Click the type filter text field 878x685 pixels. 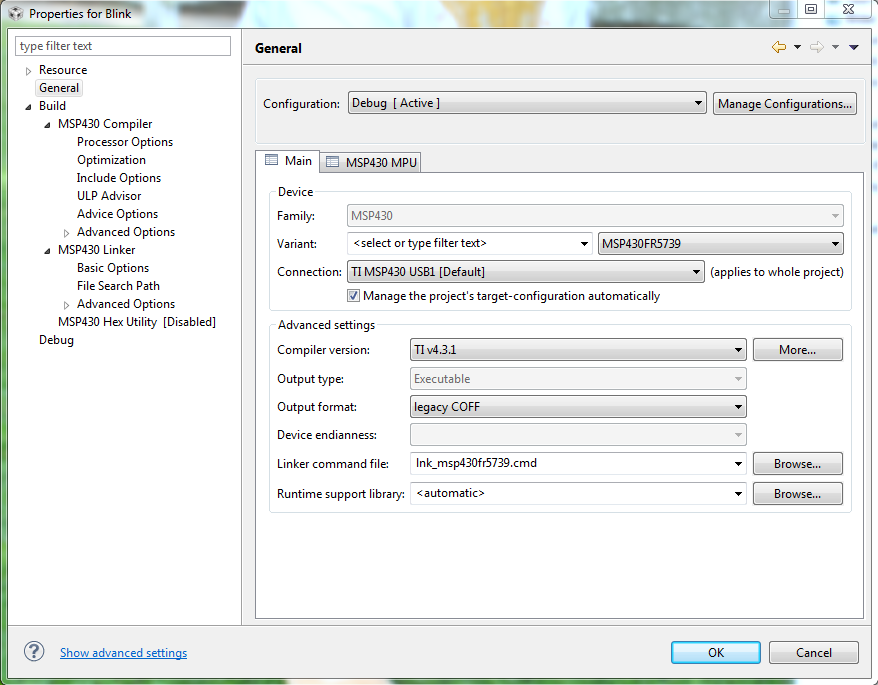point(123,46)
